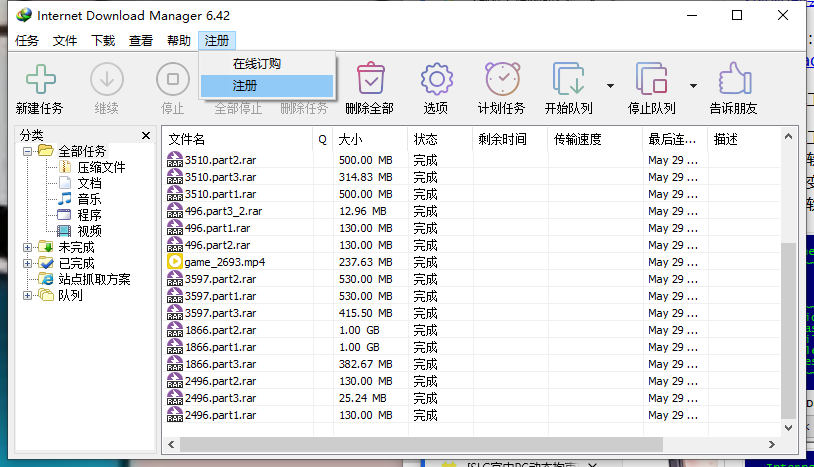Select the 全部任务 folder in the tree
Viewport: 814px width, 467px height.
(82, 151)
